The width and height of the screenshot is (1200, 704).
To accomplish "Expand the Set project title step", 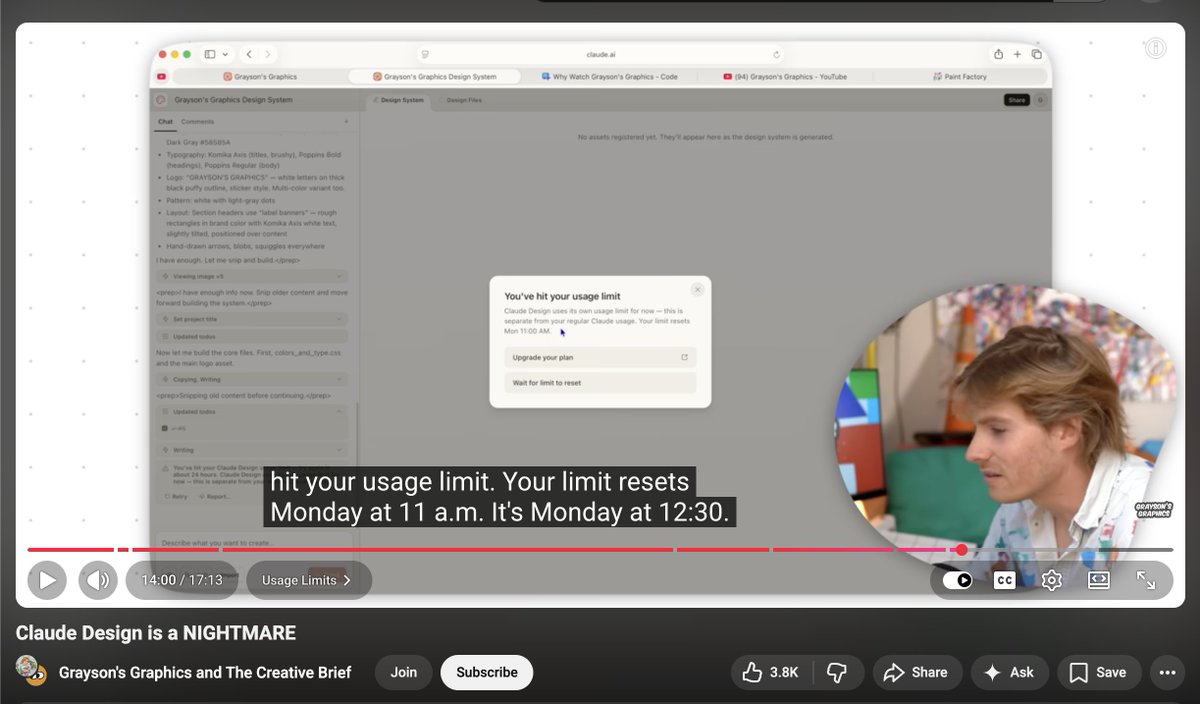I will coord(252,319).
